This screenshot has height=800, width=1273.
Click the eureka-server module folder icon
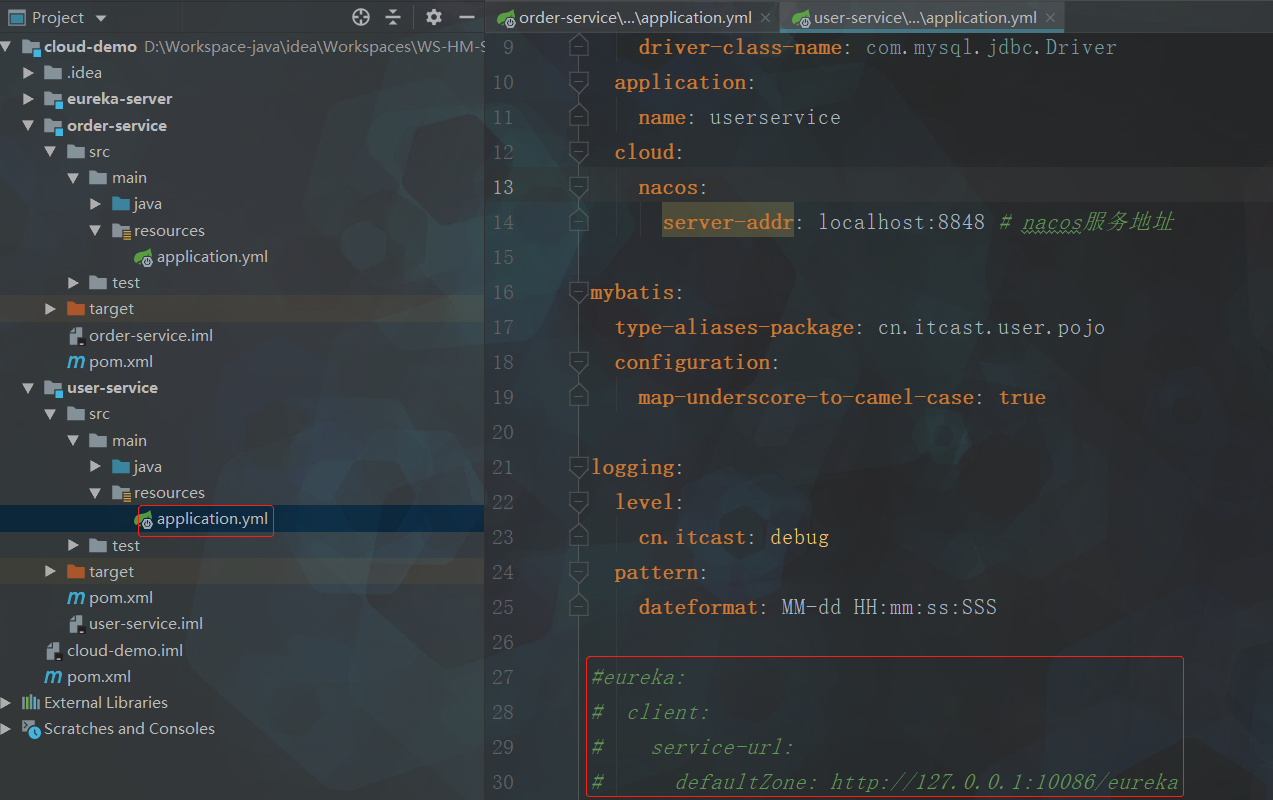(53, 99)
